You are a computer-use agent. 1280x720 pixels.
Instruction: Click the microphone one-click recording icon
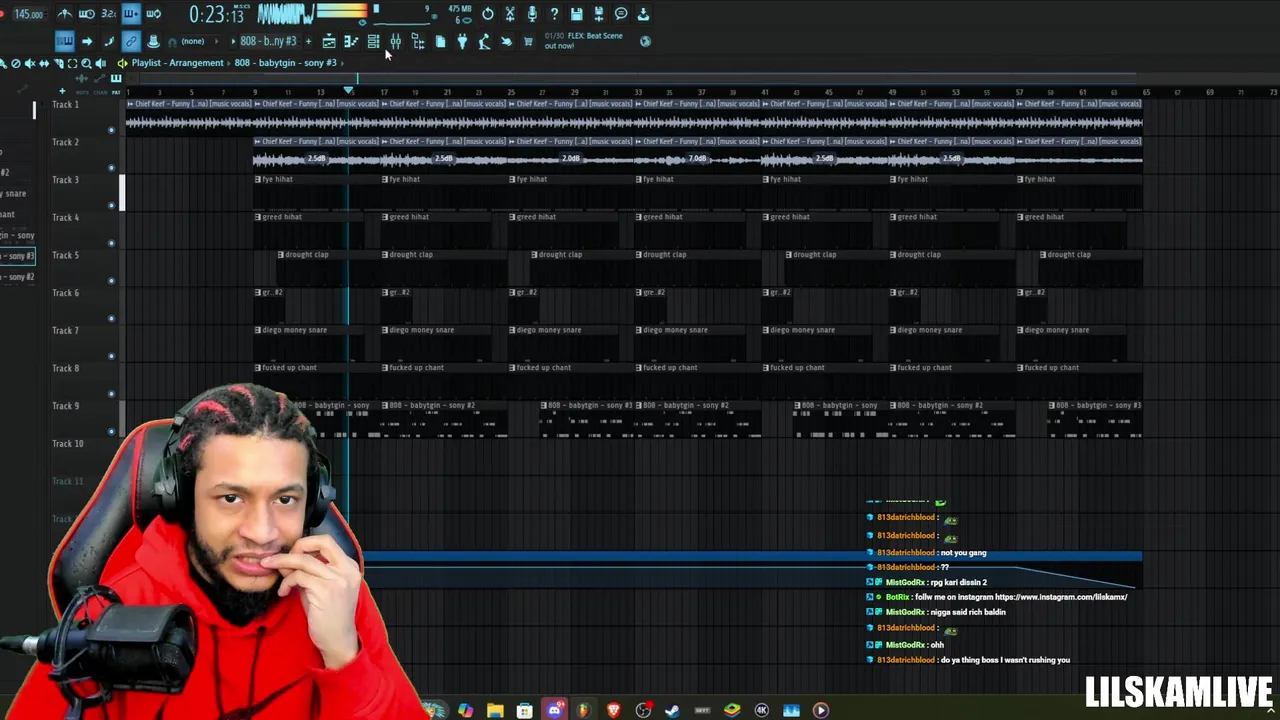[532, 14]
